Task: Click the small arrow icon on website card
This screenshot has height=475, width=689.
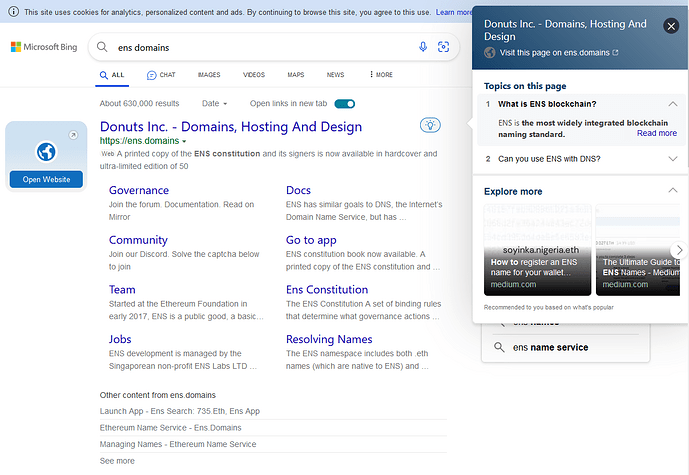Action: pos(73,135)
